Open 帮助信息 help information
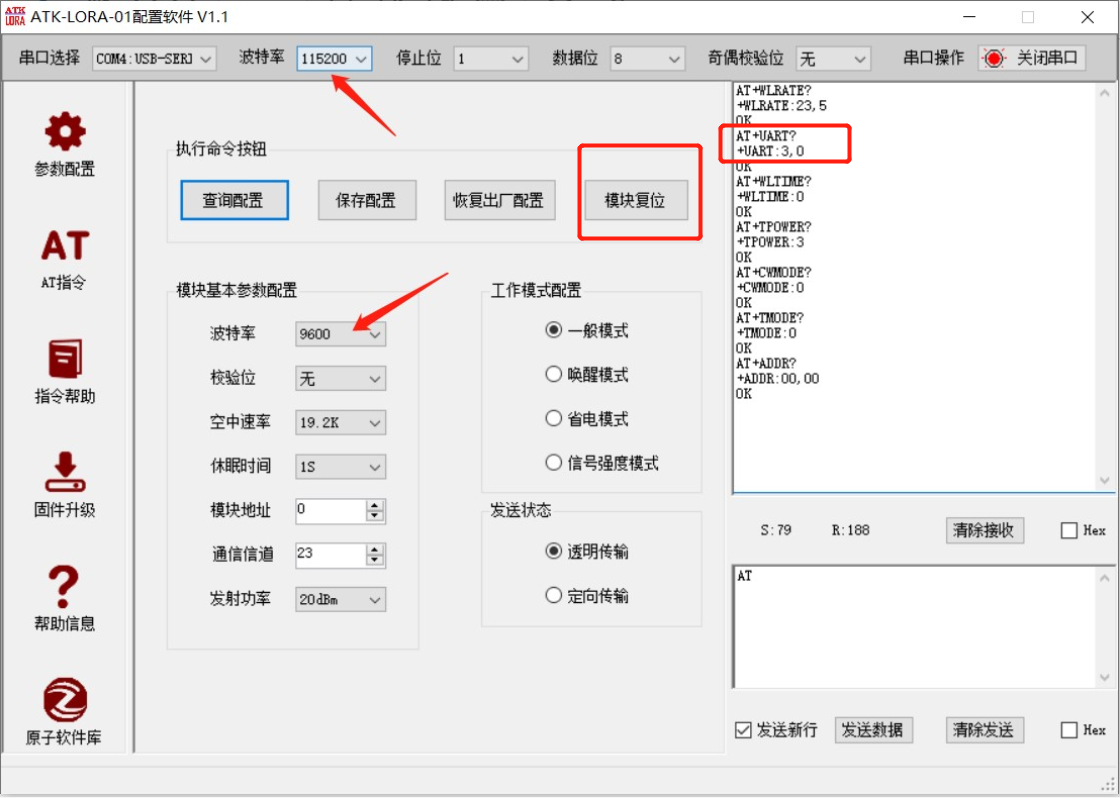 coord(63,600)
